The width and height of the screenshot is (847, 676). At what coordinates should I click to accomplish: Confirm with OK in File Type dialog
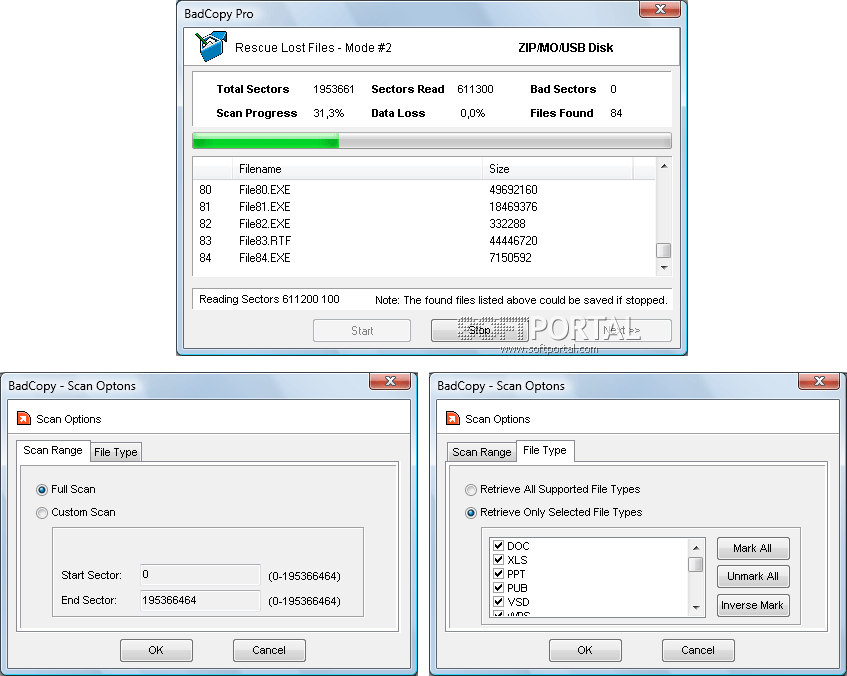tap(585, 650)
